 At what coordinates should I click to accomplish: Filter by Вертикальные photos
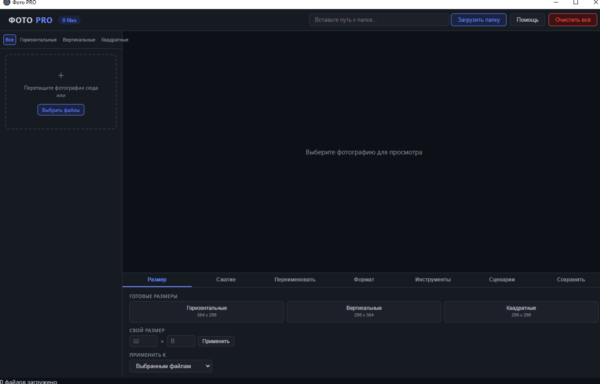(79, 40)
